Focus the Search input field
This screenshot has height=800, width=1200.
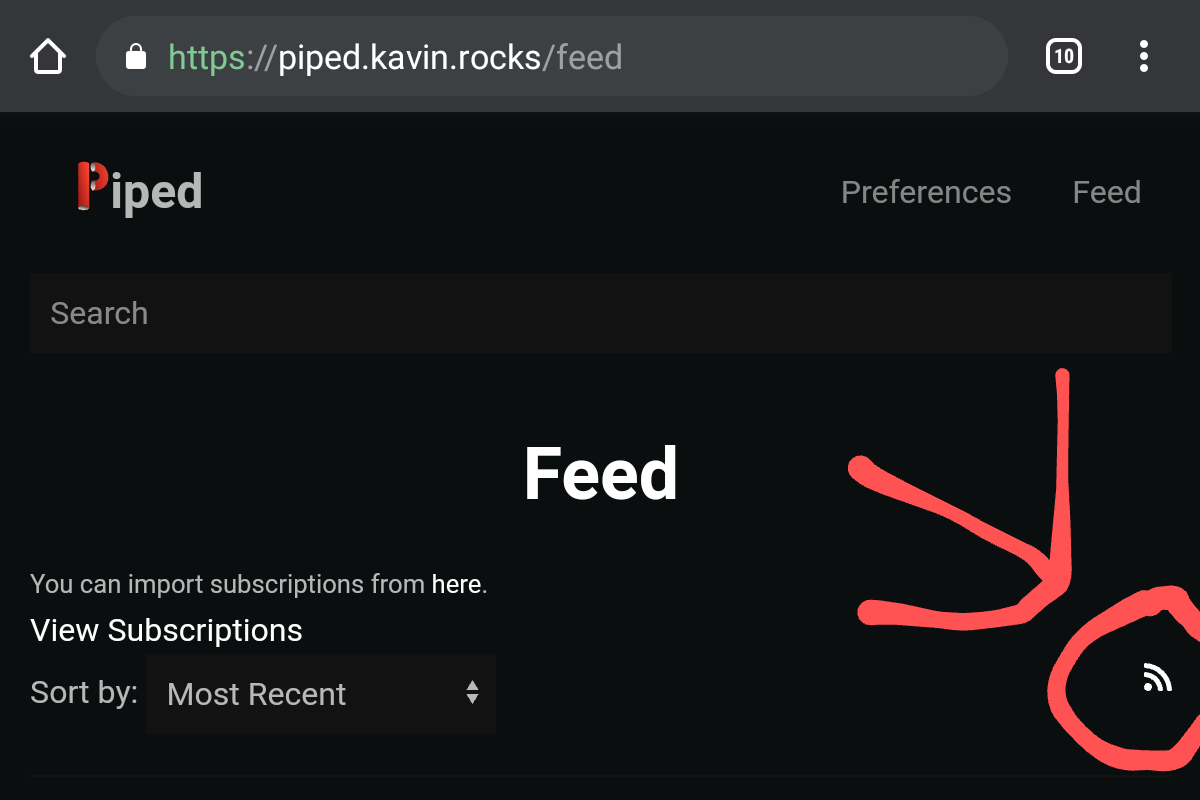point(600,313)
